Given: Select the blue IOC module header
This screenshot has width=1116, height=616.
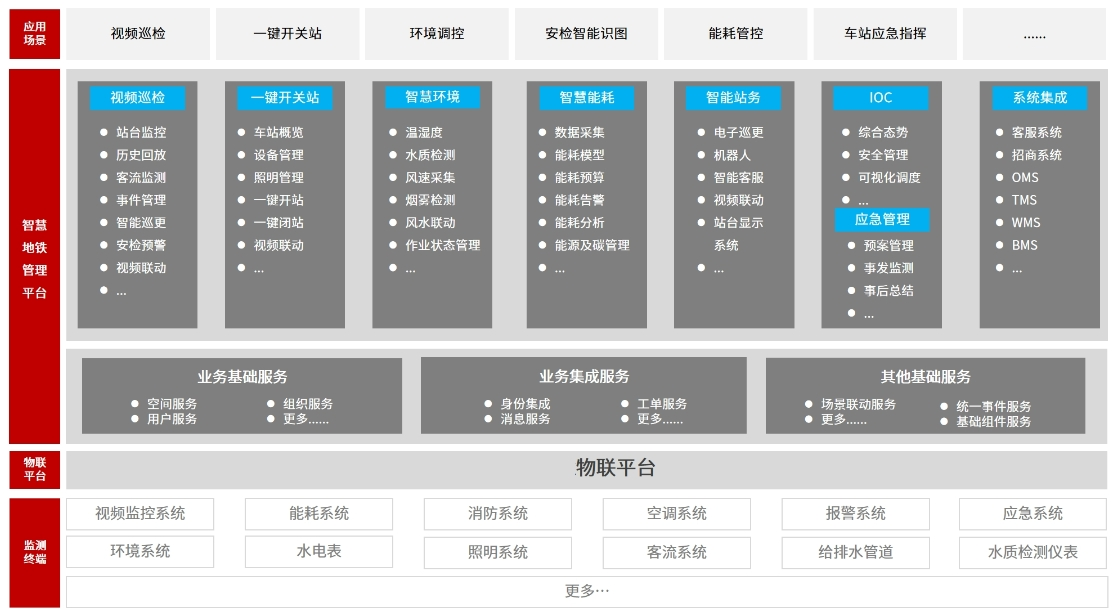Looking at the screenshot, I should click(x=880, y=98).
